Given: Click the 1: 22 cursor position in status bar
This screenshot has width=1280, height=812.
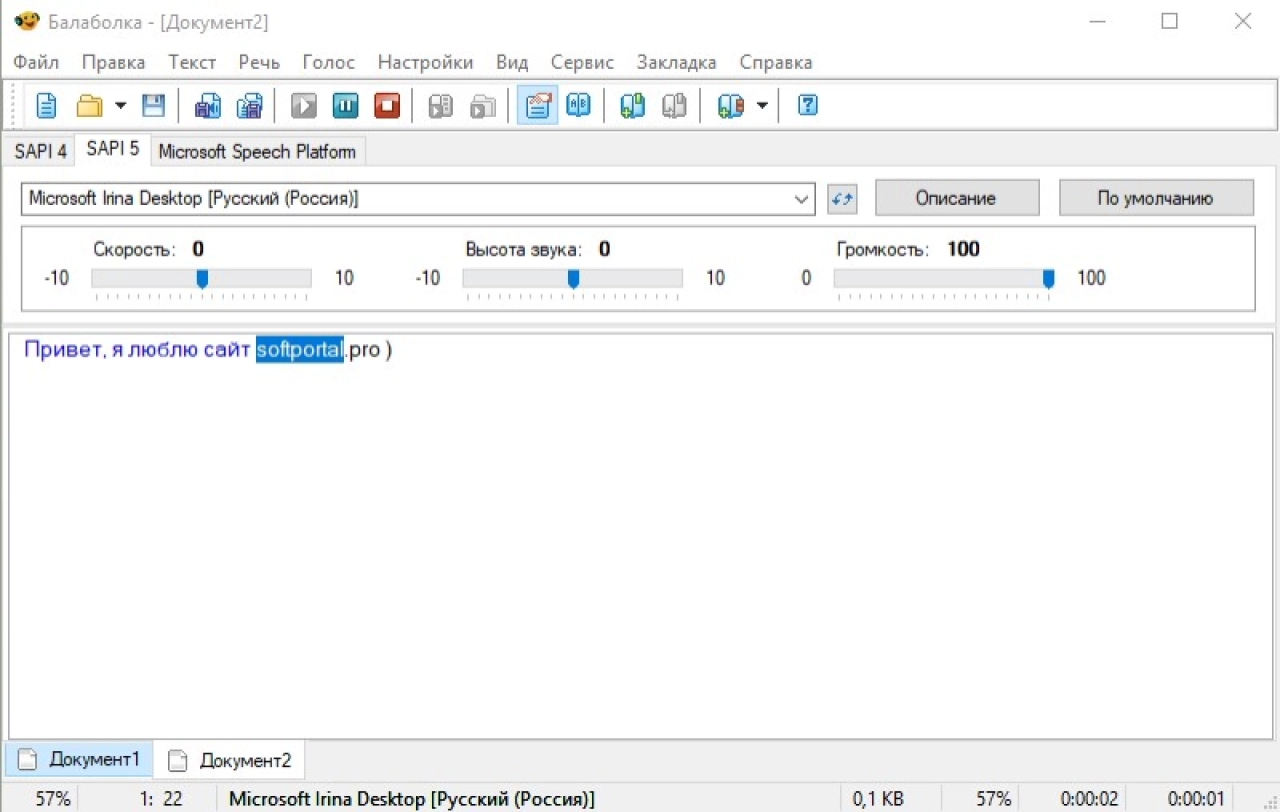Looking at the screenshot, I should tap(161, 799).
